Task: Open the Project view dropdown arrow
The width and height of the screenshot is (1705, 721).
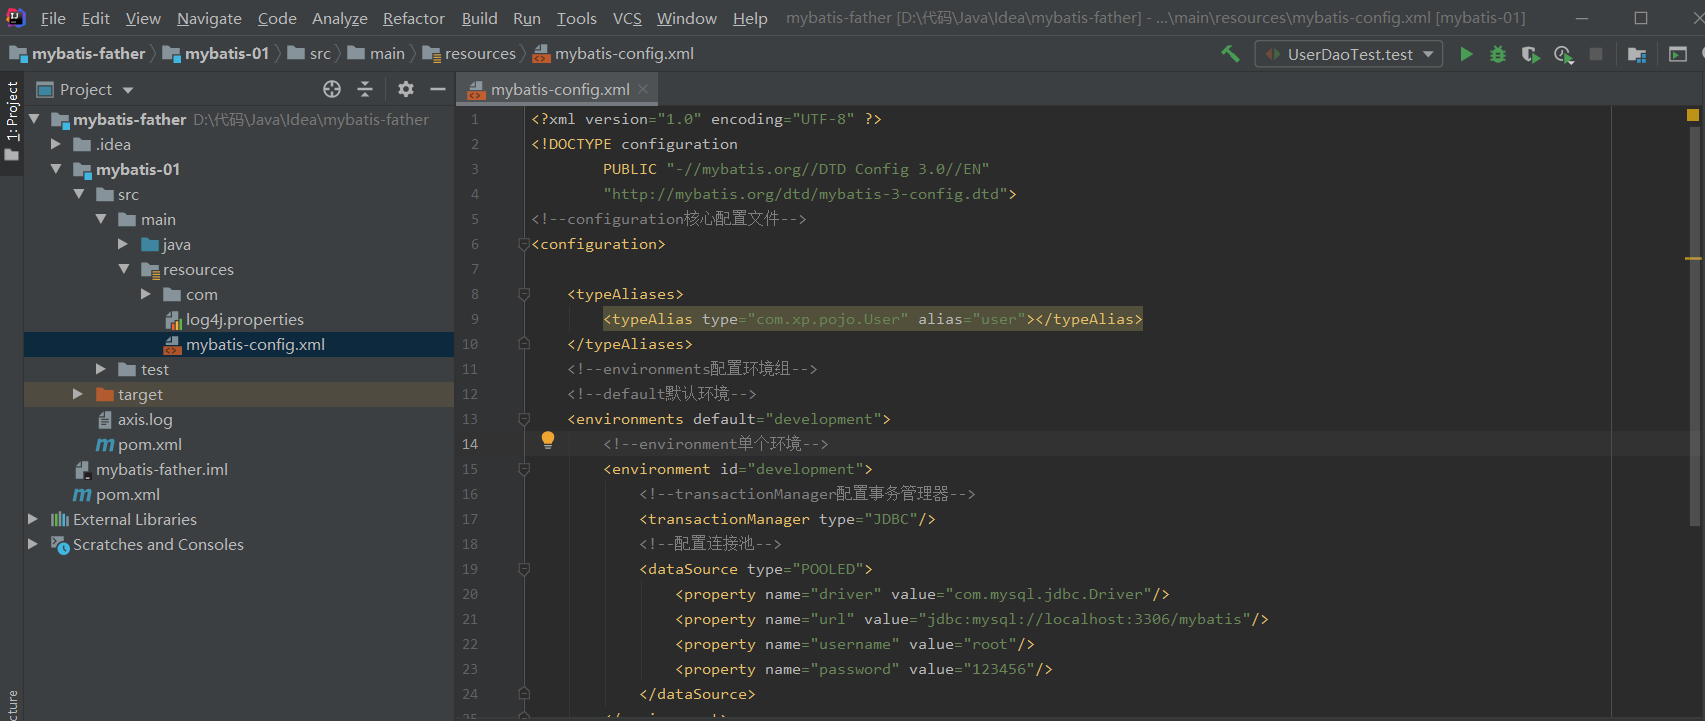Action: click(x=128, y=90)
